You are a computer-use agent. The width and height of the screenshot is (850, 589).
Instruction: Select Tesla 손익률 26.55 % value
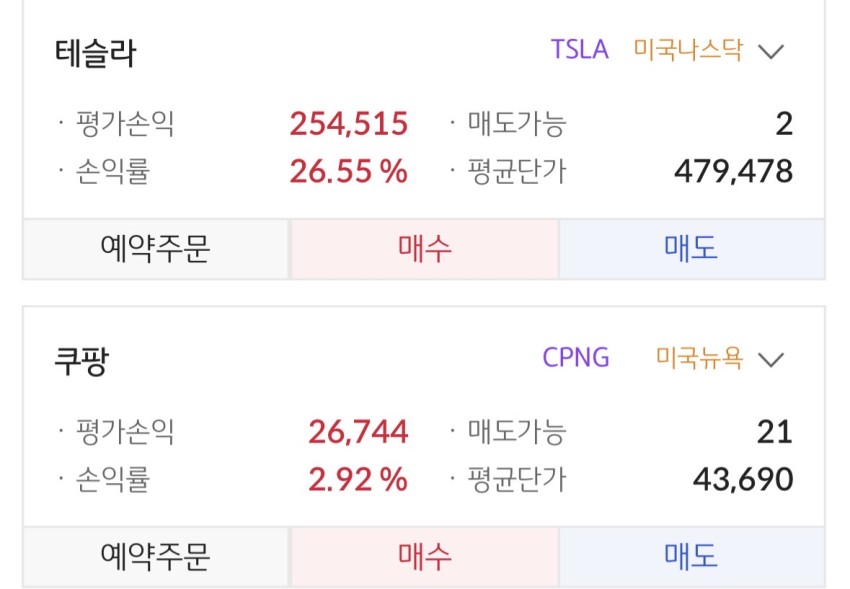coord(349,171)
